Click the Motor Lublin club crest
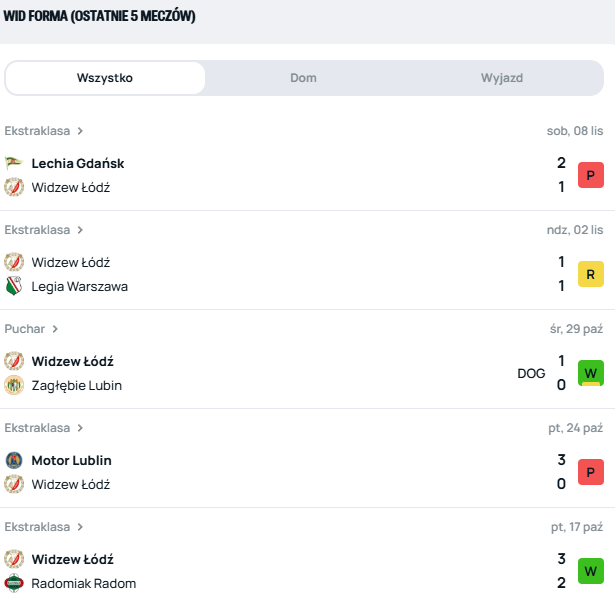Screen dimensions: 615x603 point(14,461)
